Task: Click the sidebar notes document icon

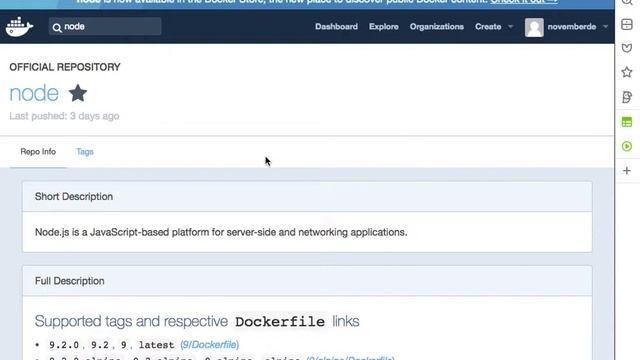Action: (627, 97)
